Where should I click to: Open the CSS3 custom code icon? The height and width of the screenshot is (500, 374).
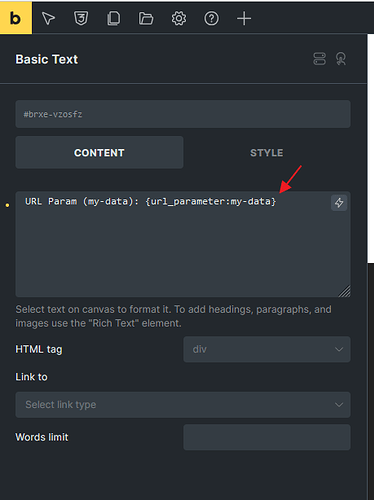81,18
